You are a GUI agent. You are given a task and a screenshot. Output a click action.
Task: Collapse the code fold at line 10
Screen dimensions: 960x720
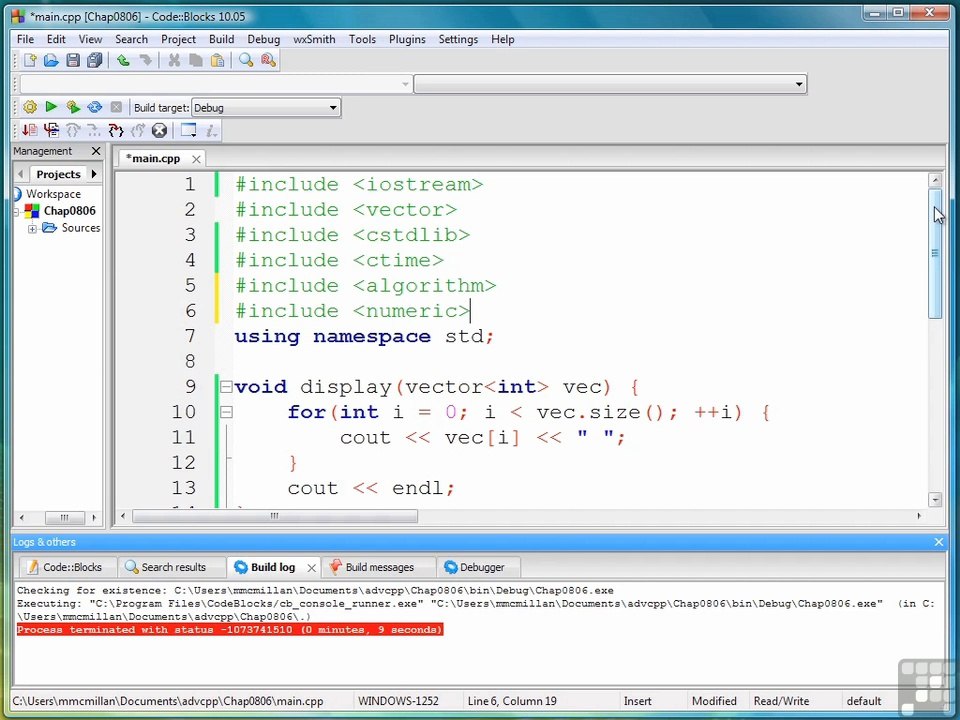pyautogui.click(x=226, y=412)
